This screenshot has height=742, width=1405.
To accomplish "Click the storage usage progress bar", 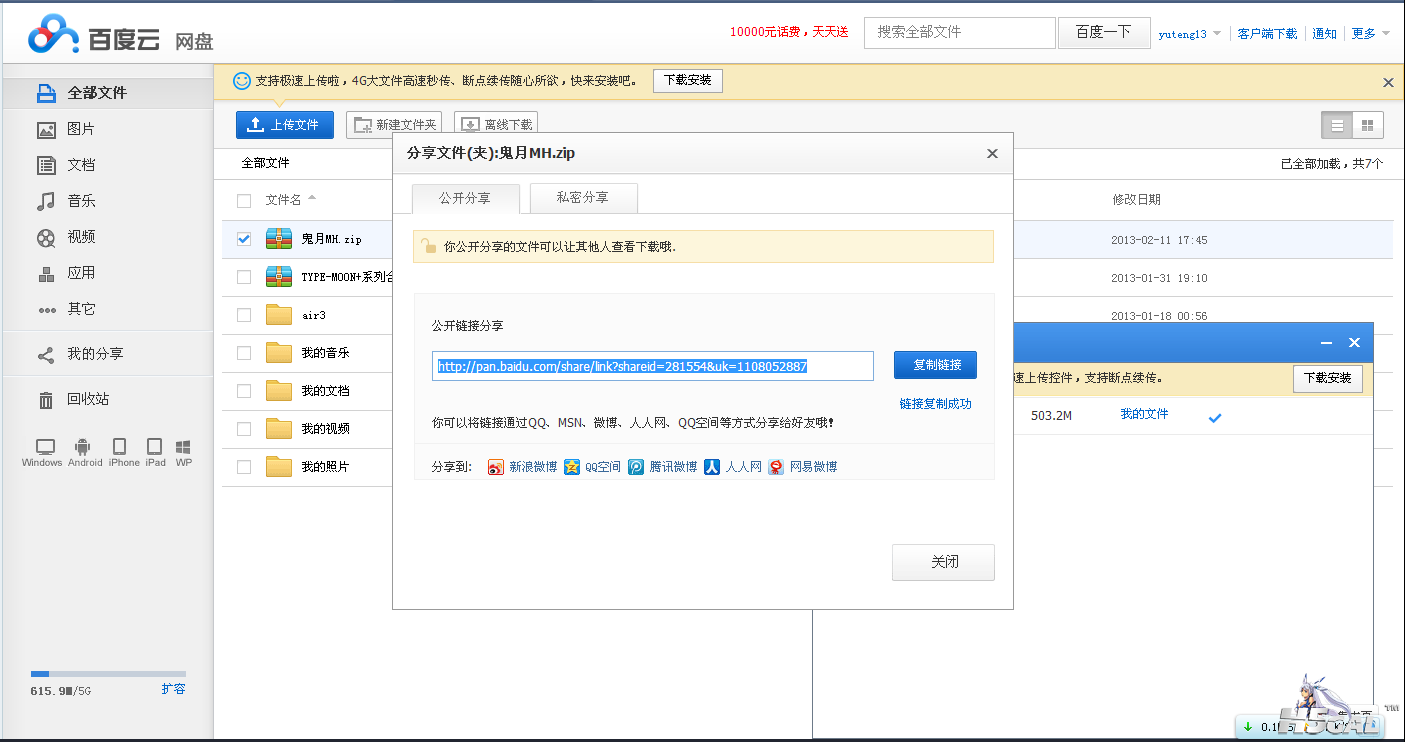I will coord(108,674).
